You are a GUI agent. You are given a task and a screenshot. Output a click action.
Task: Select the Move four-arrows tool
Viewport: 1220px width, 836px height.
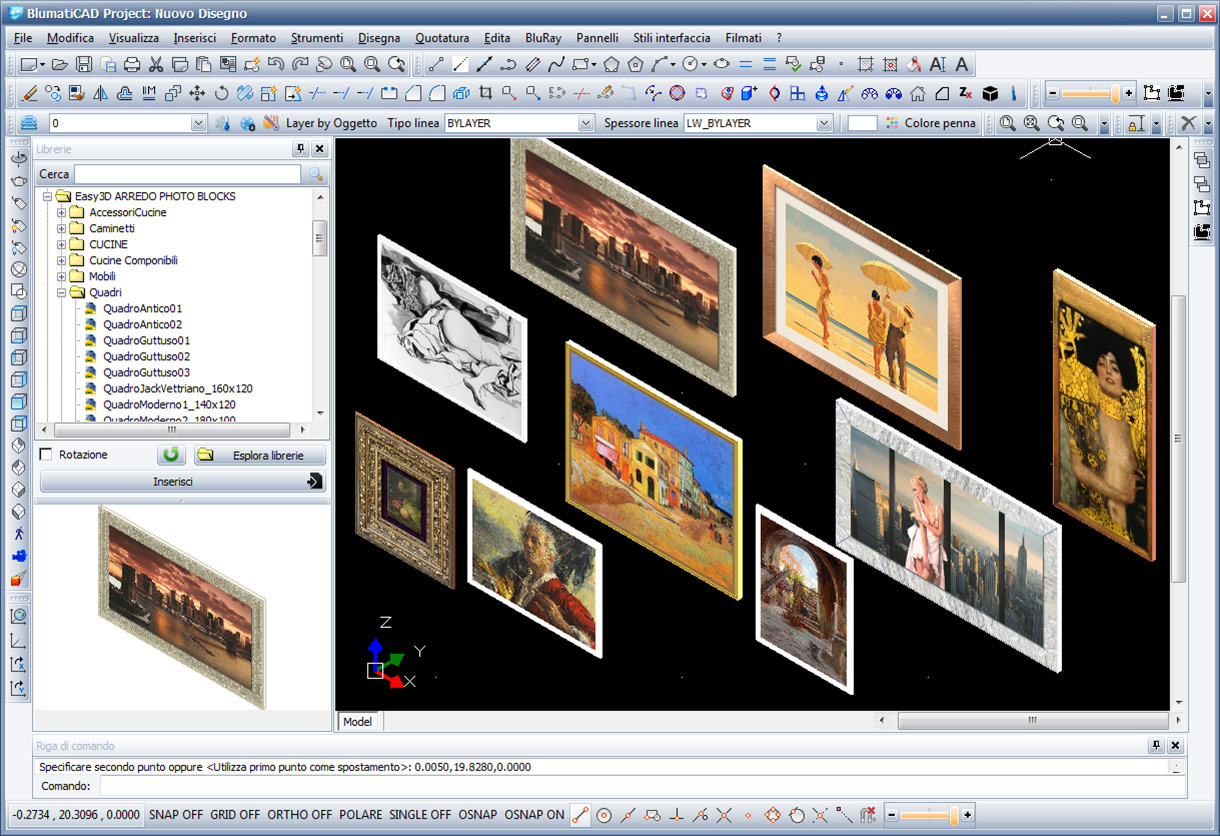(x=197, y=94)
